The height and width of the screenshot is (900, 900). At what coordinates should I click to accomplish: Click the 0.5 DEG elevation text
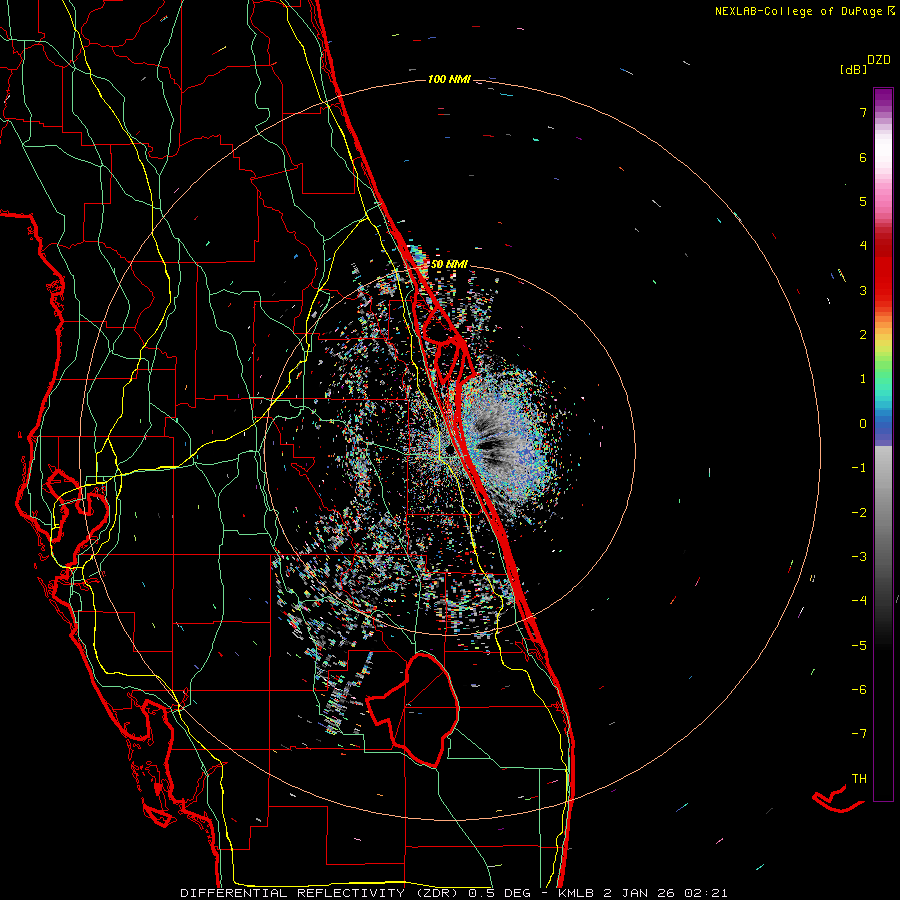click(499, 893)
